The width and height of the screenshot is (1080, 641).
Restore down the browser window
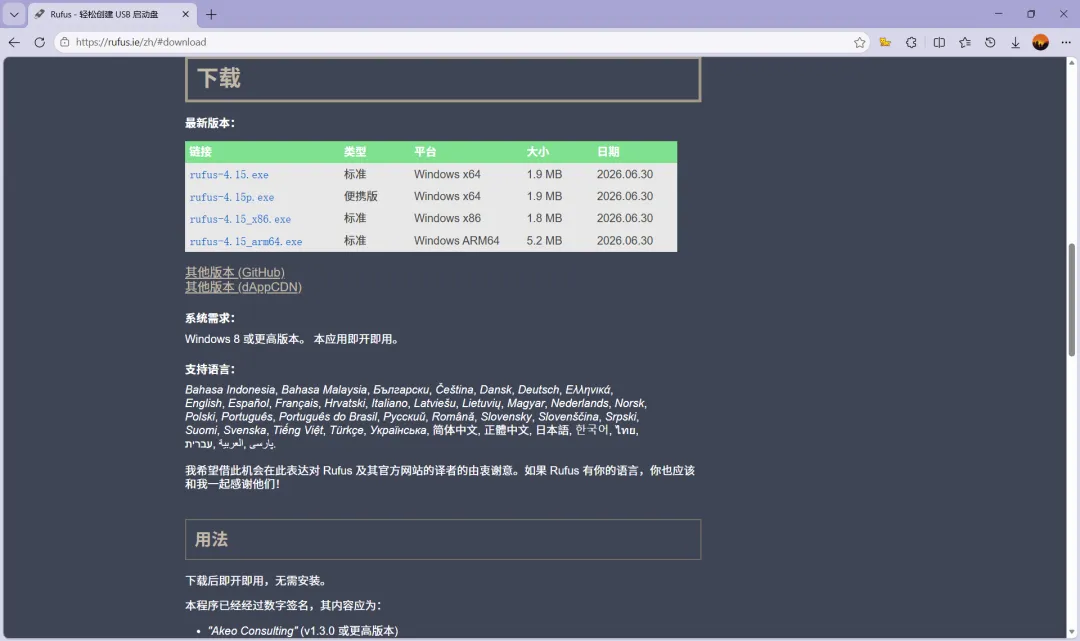1030,14
